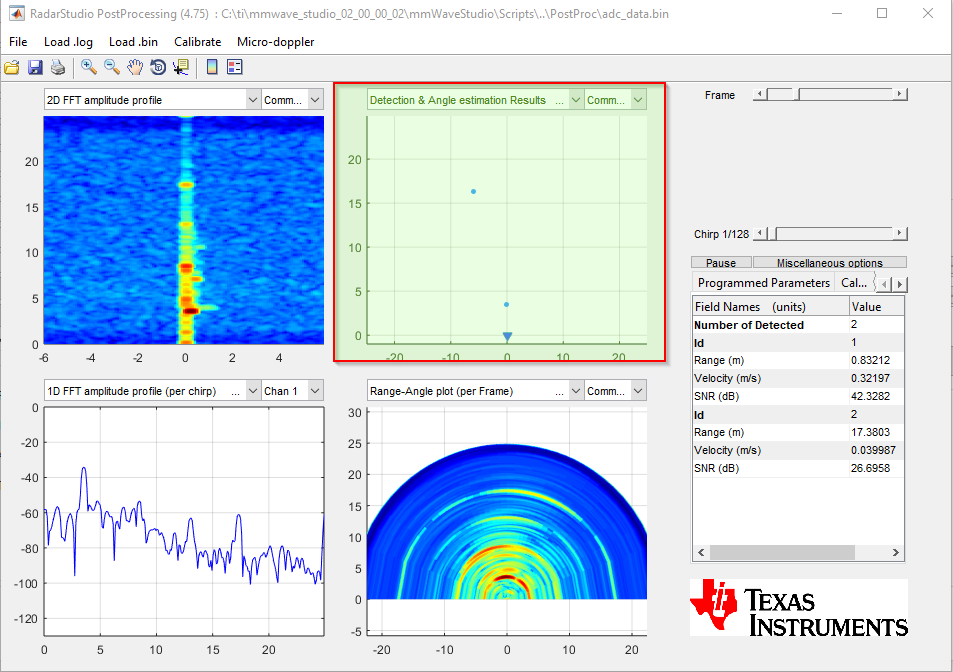Insert a colorbar from the toolbar
The width and height of the screenshot is (953, 672).
[x=212, y=67]
